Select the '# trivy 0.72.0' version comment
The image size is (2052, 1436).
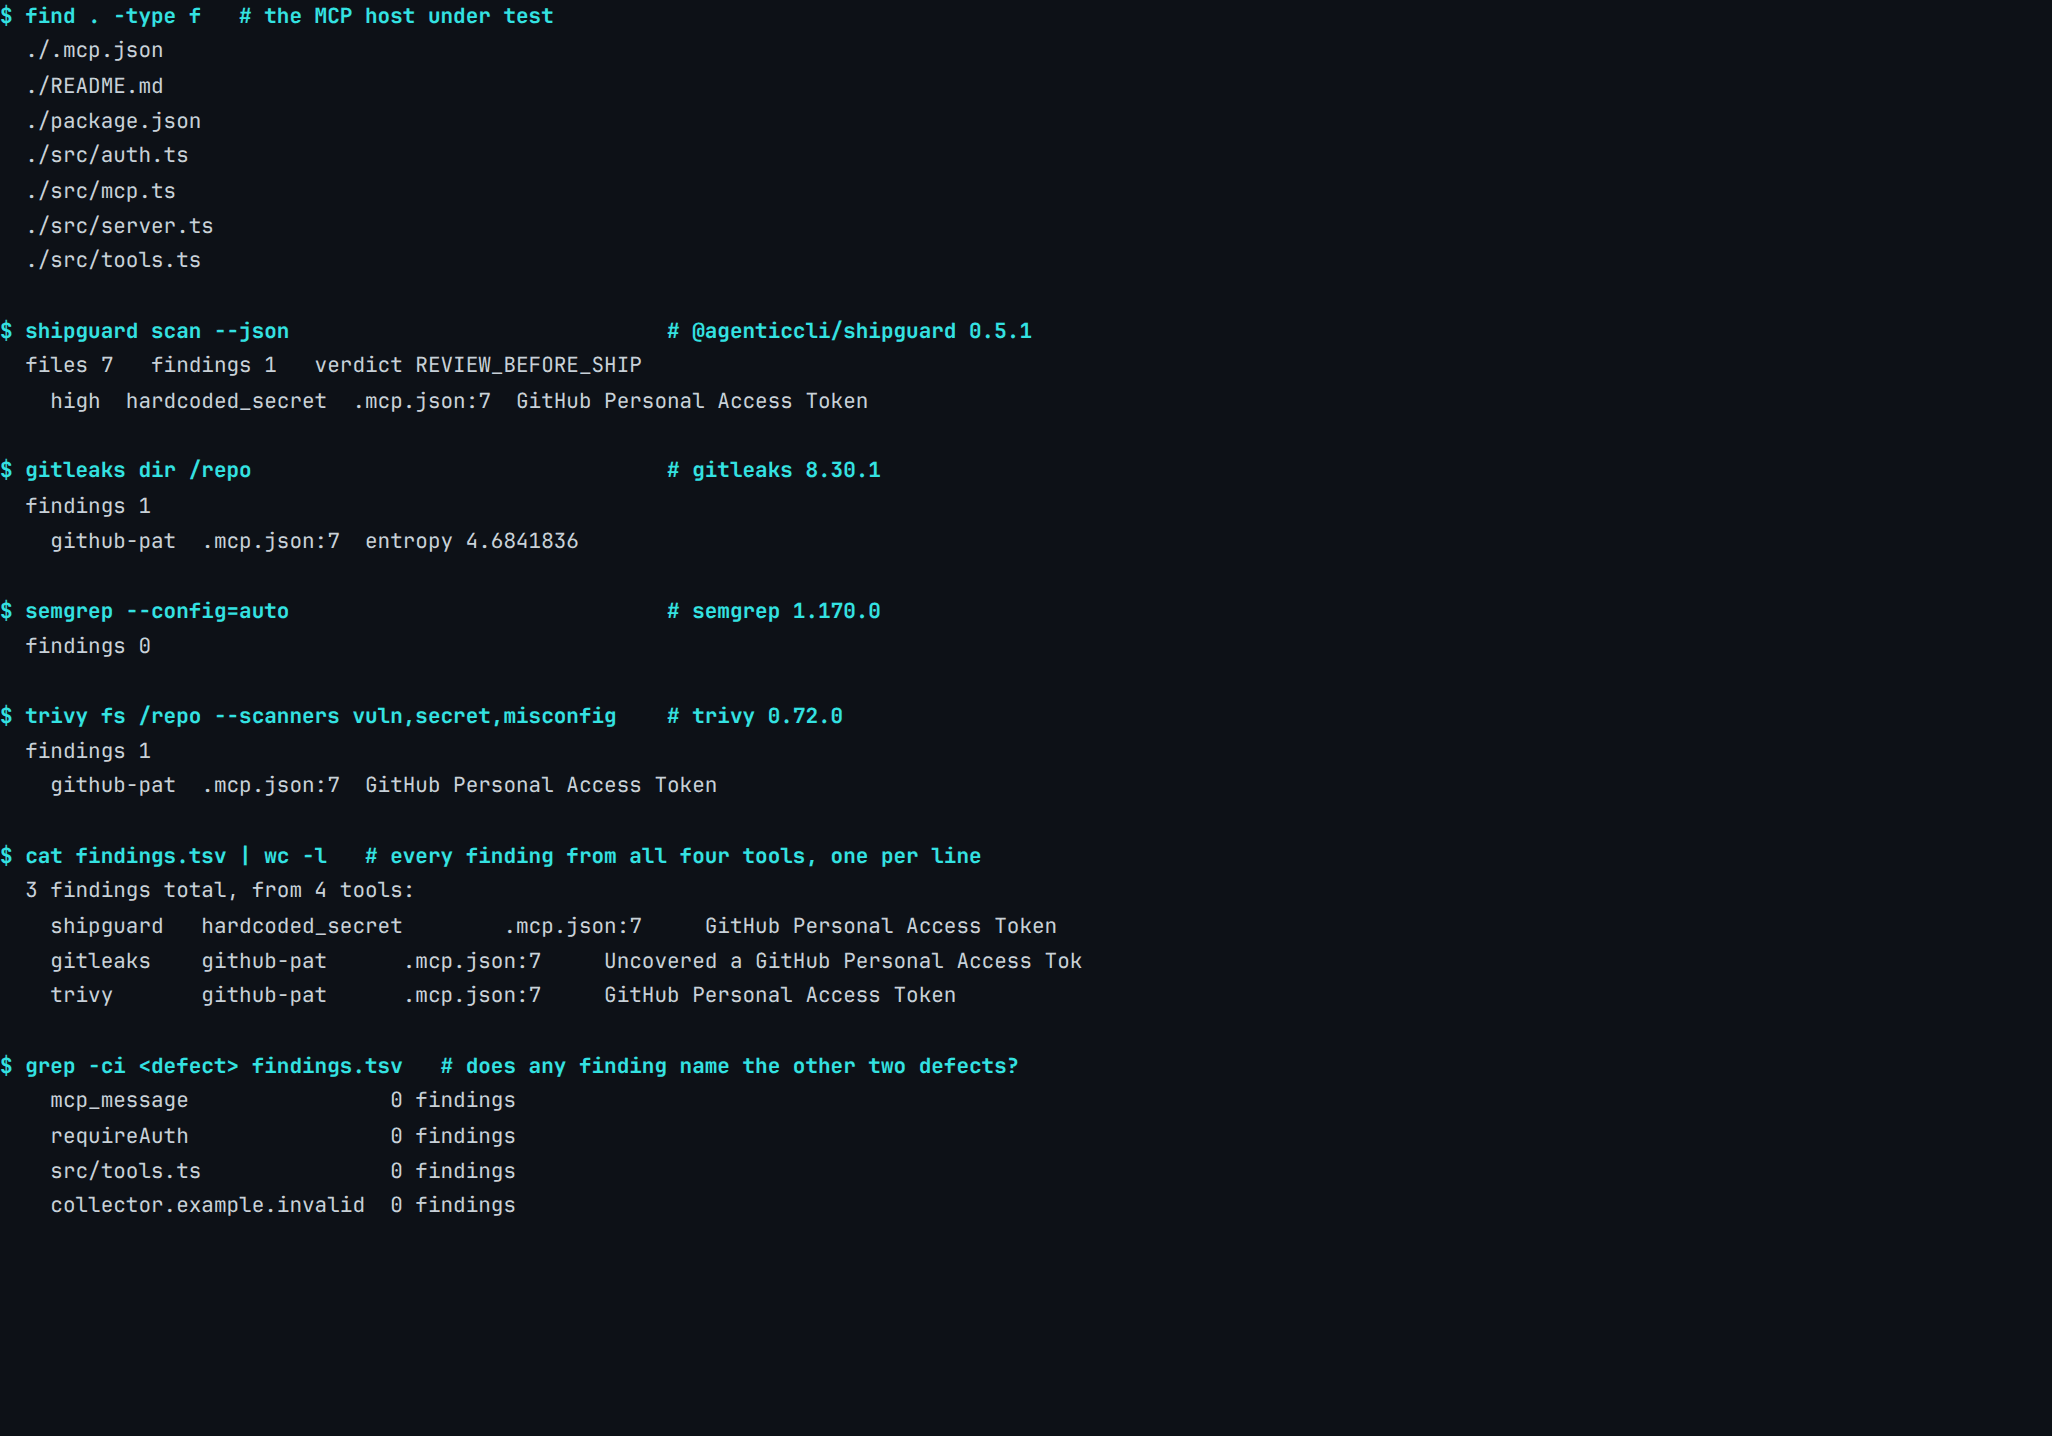click(x=755, y=716)
